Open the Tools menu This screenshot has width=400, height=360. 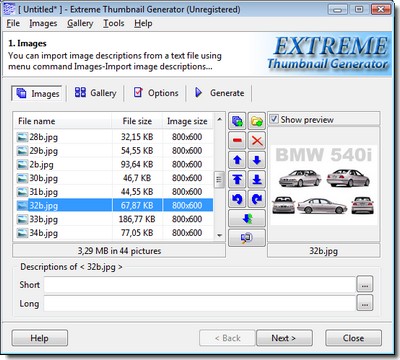[113, 24]
